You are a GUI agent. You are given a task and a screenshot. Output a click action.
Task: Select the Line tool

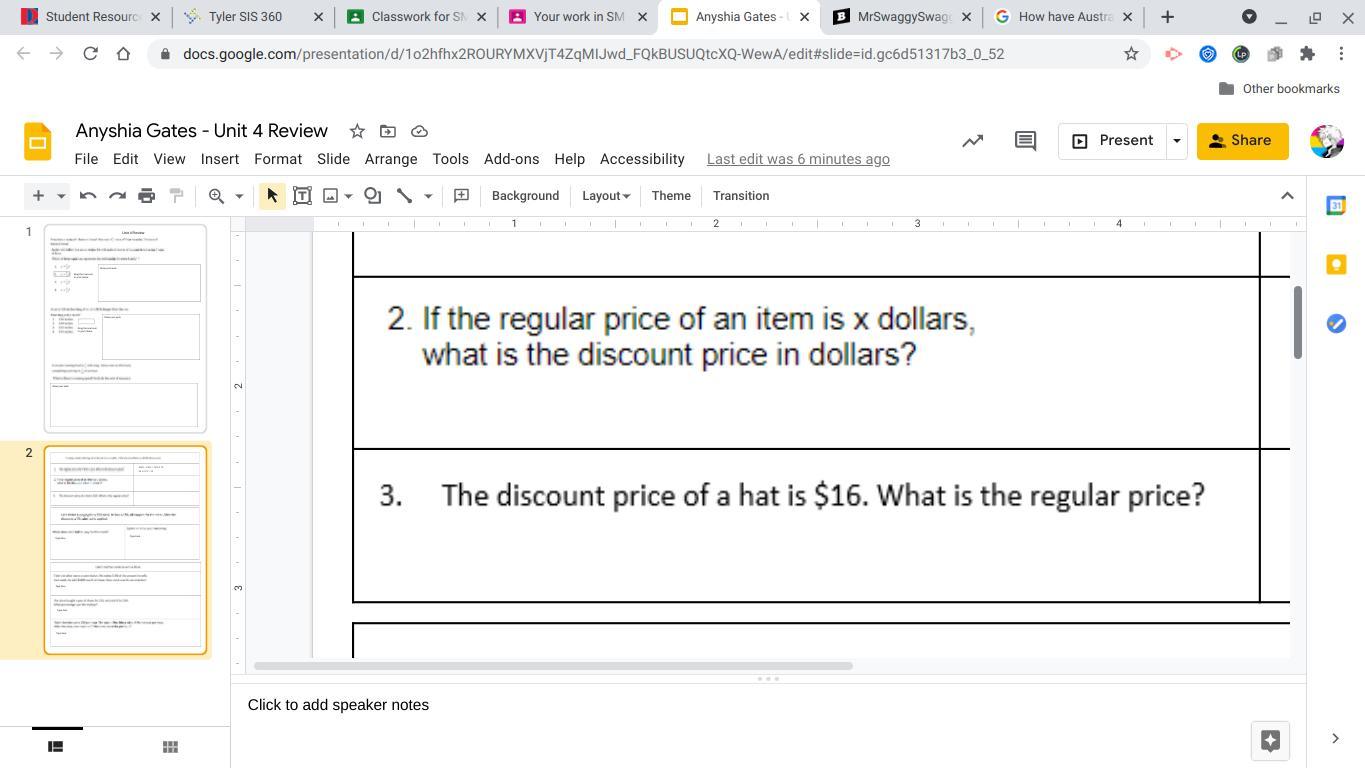404,196
